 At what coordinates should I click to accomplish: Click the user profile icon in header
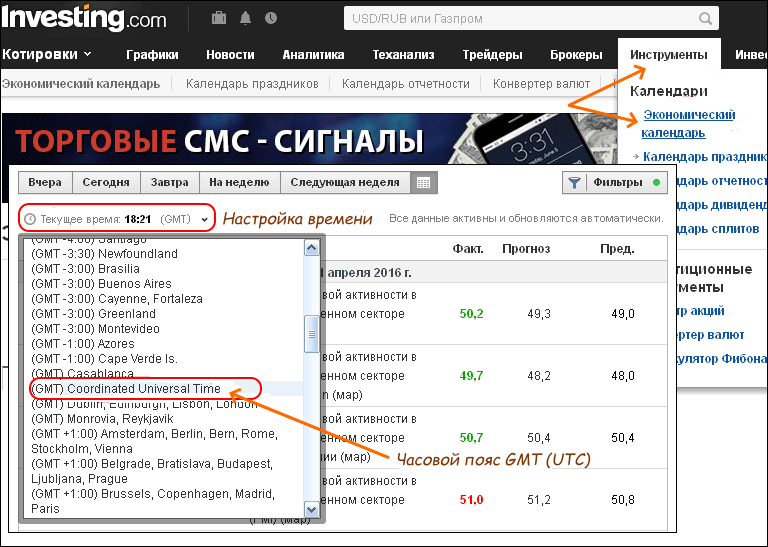coord(271,18)
